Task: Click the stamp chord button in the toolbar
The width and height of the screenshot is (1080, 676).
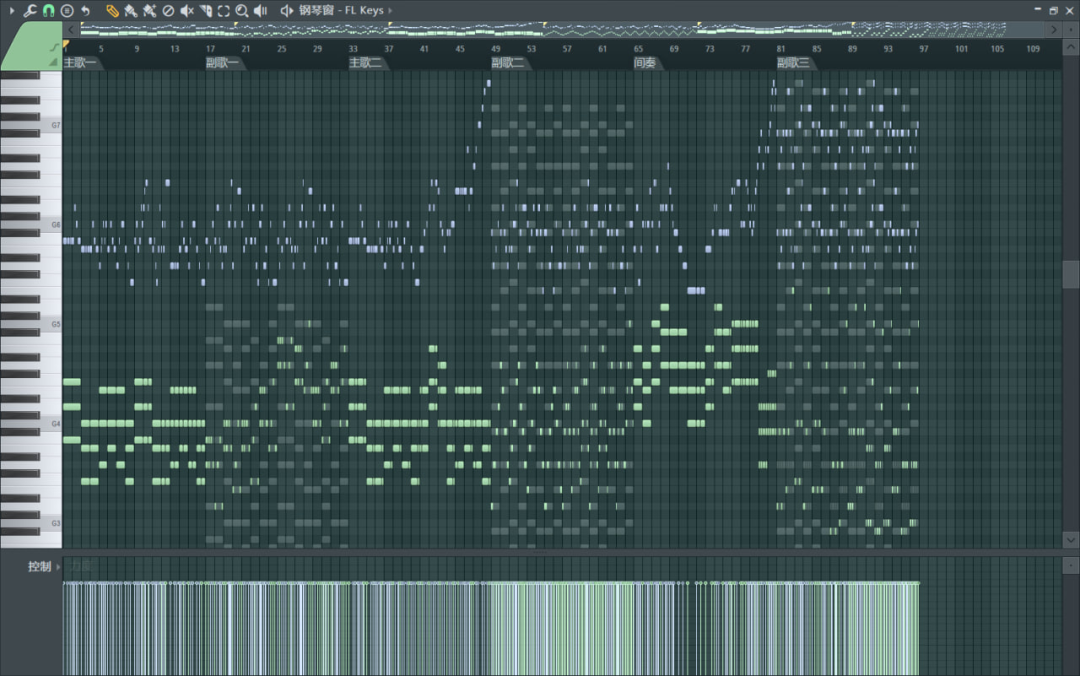Action: coord(67,10)
